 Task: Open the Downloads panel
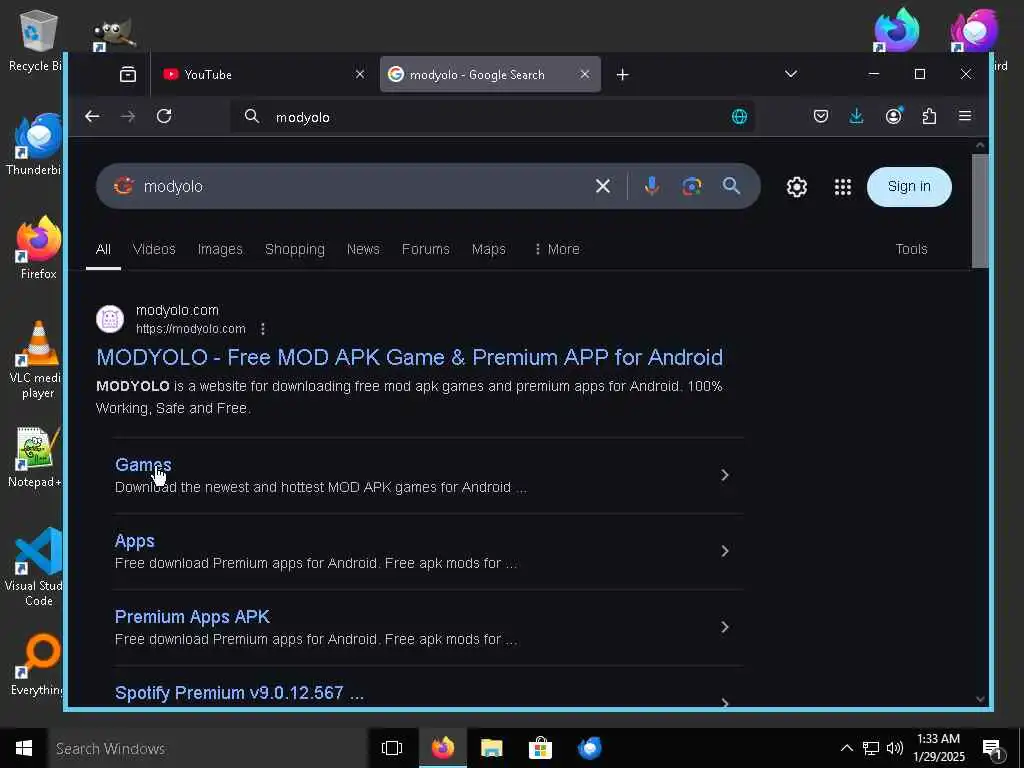856,116
